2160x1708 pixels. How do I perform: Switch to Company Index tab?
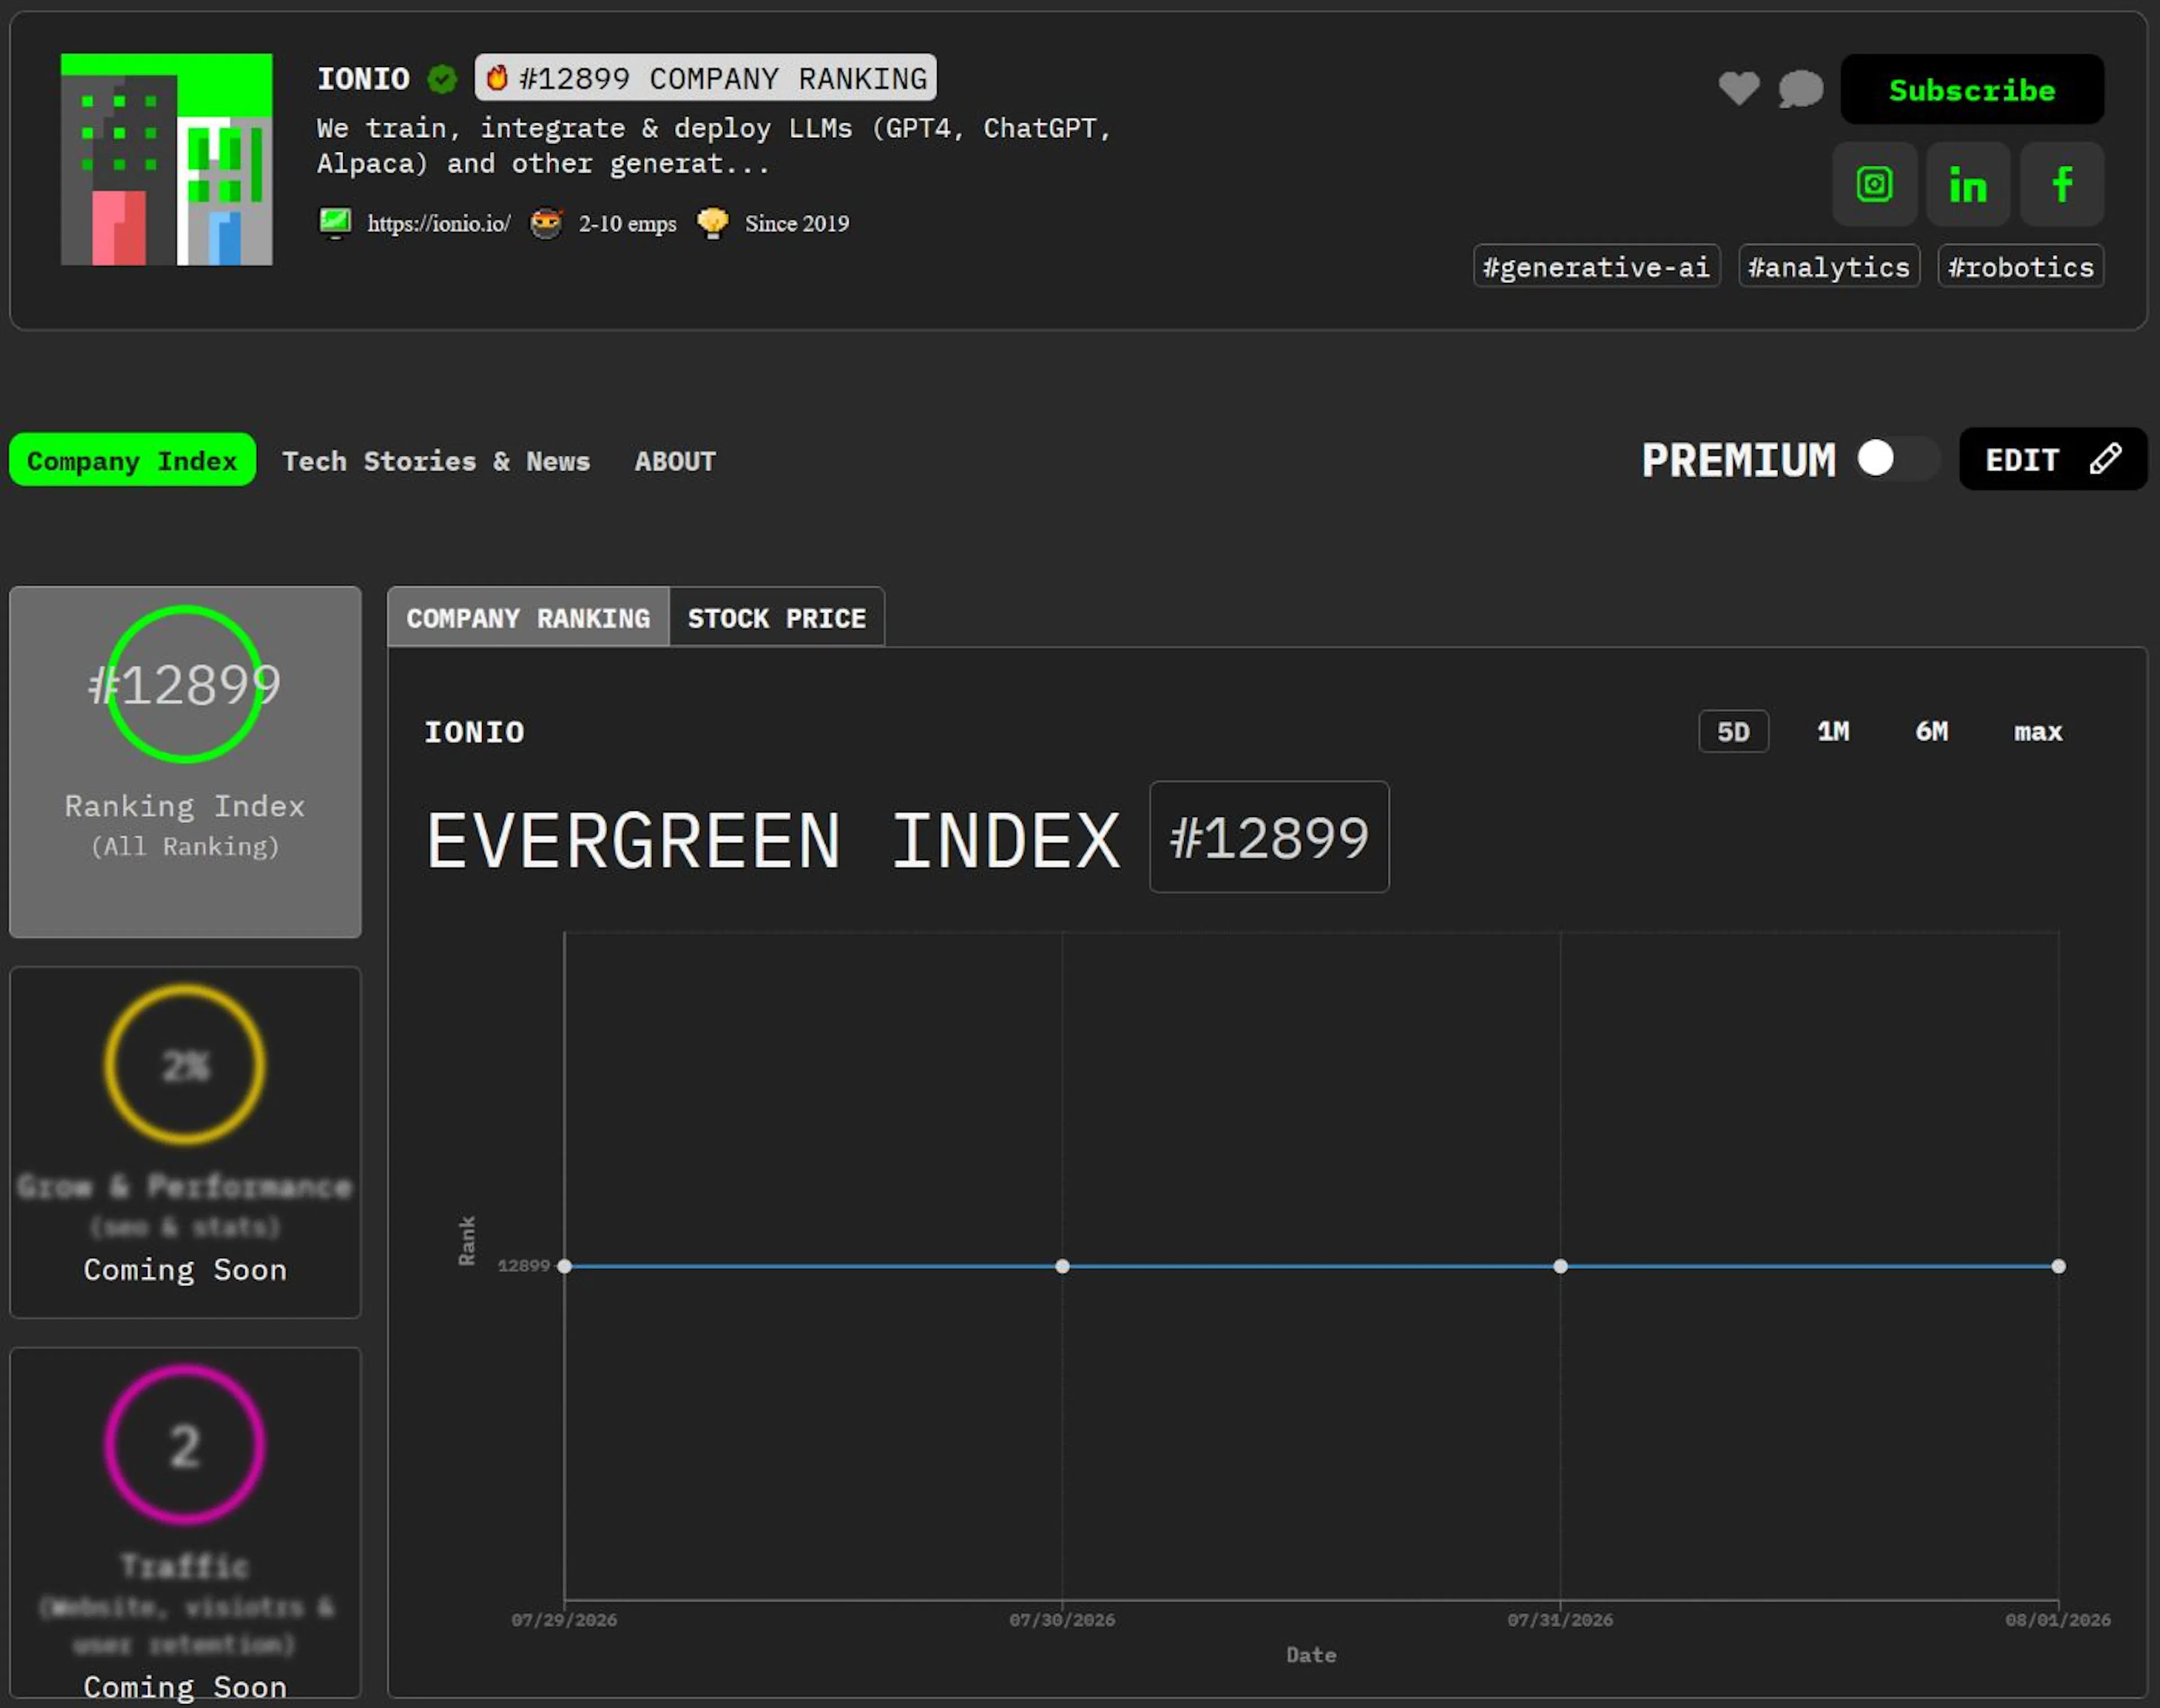pos(132,460)
